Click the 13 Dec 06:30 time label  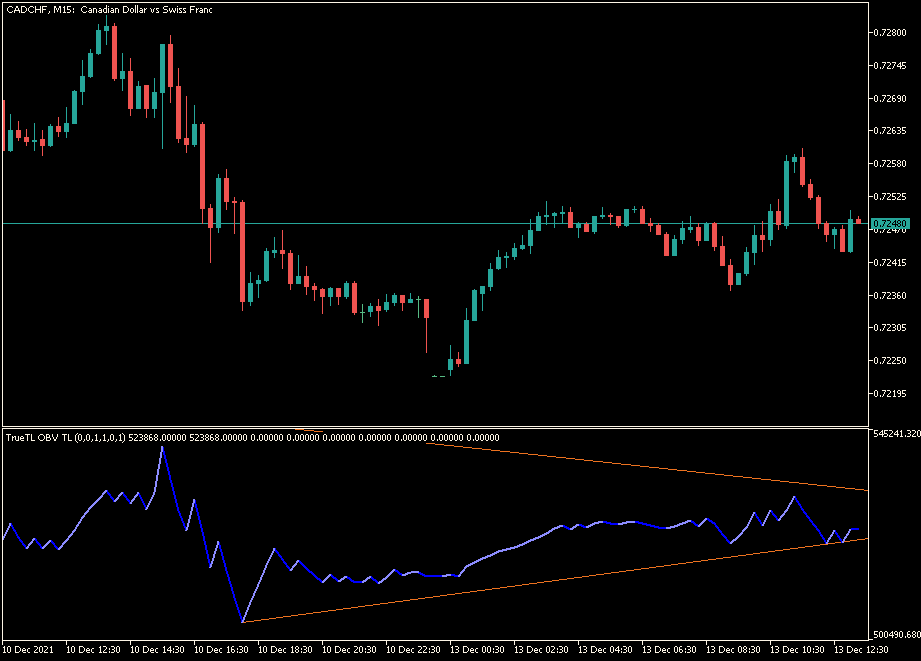670,650
